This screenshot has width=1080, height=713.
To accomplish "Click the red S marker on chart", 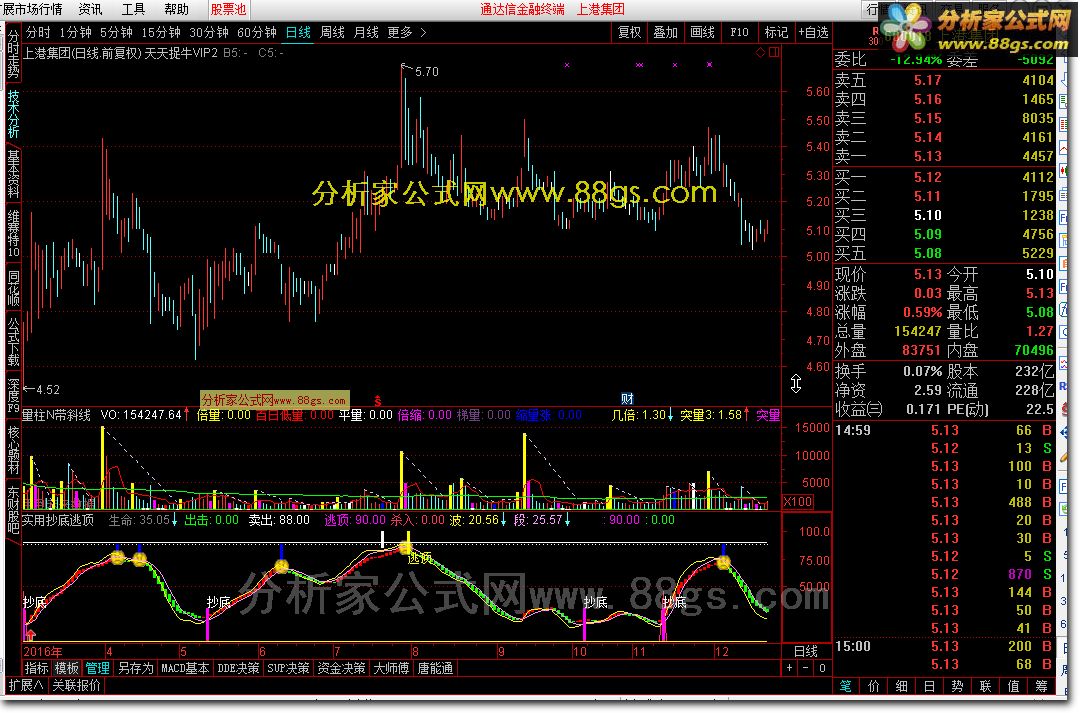I will point(377,400).
